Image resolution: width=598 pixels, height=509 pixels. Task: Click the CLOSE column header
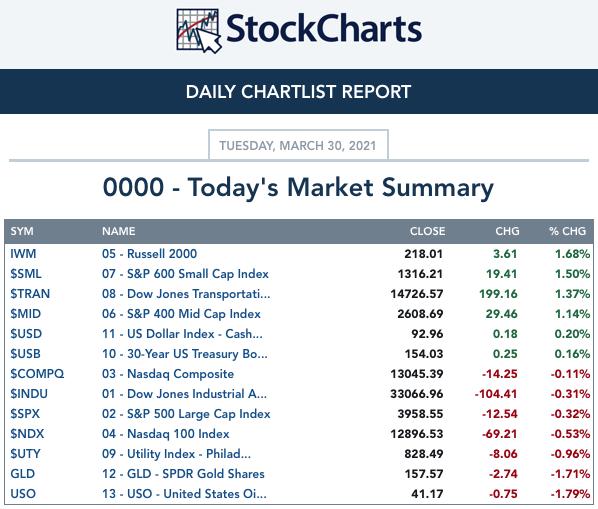tap(427, 231)
